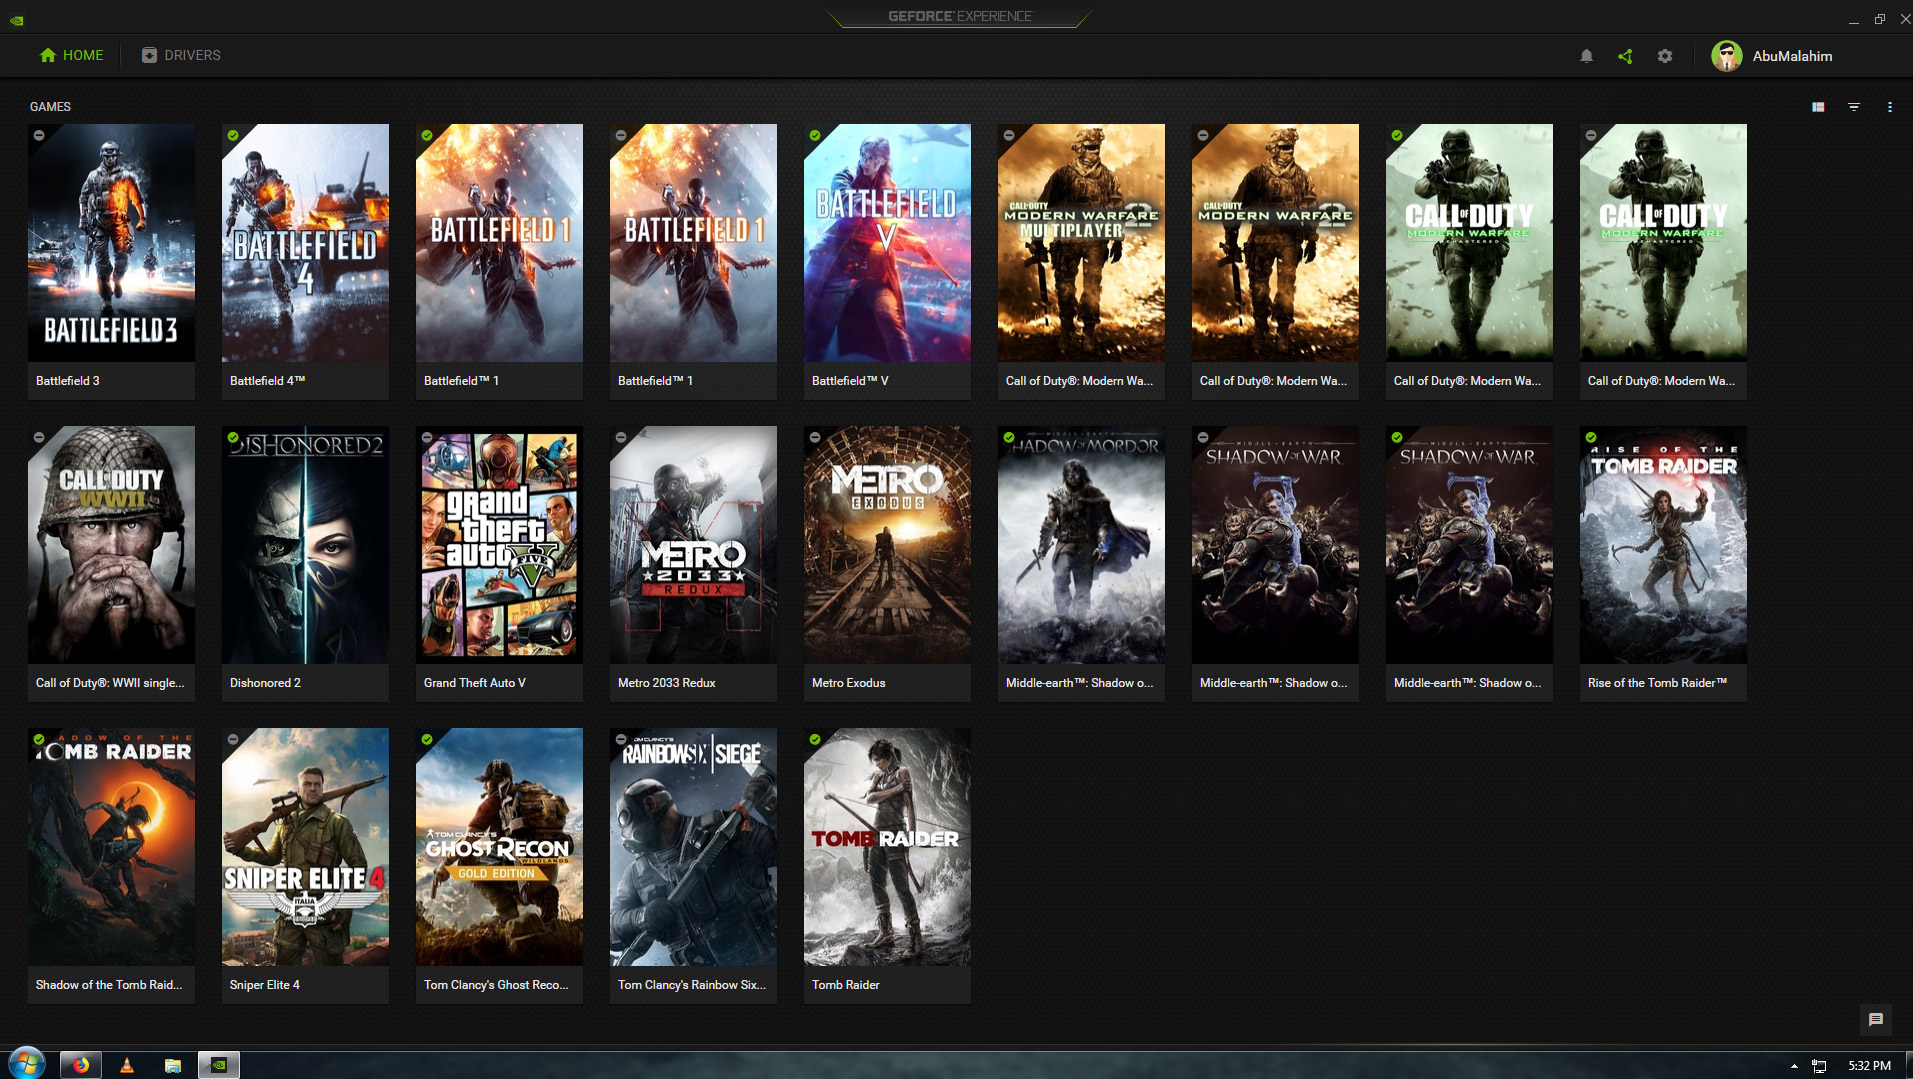Click the NVIDIA logo in the title bar
Image resolution: width=1913 pixels, height=1079 pixels.
[17, 19]
